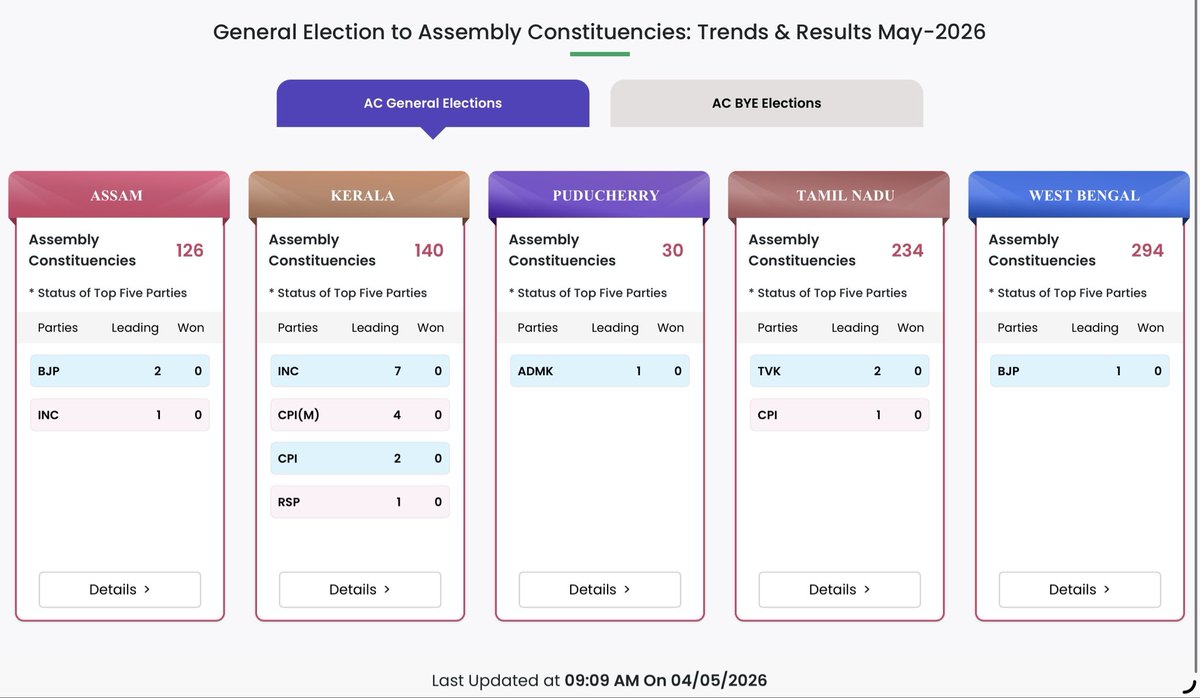Select the PUDUCHERRY card header
The height and width of the screenshot is (698, 1200).
pyautogui.click(x=599, y=195)
